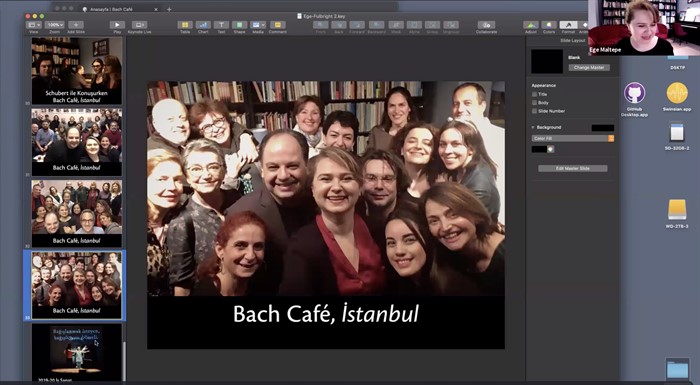Switch to the Anasayfa | Bach Café browser tab
Screen dimensions: 700x385
click(112, 9)
